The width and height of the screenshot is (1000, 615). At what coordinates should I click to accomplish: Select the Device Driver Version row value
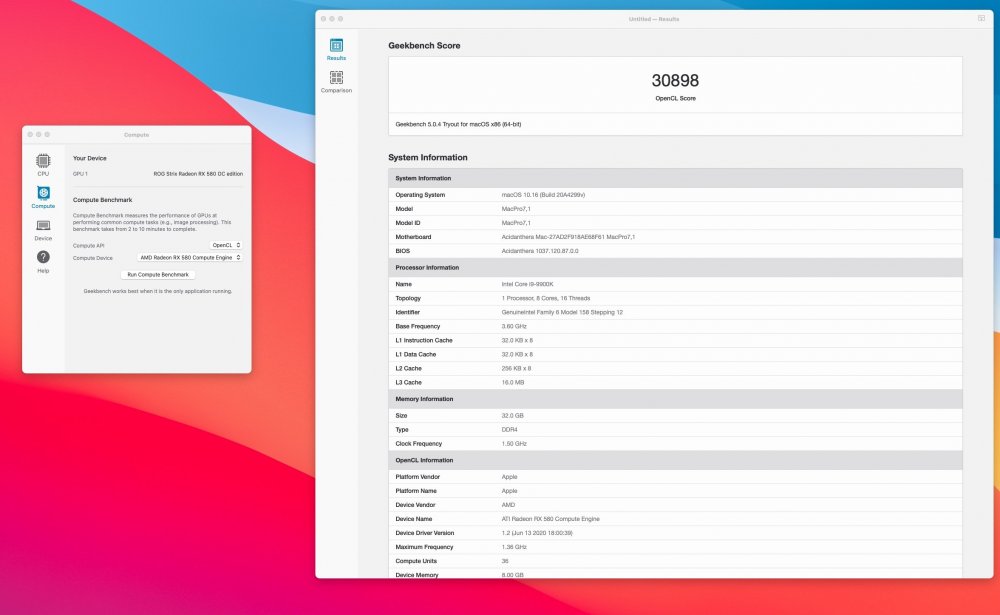click(537, 533)
